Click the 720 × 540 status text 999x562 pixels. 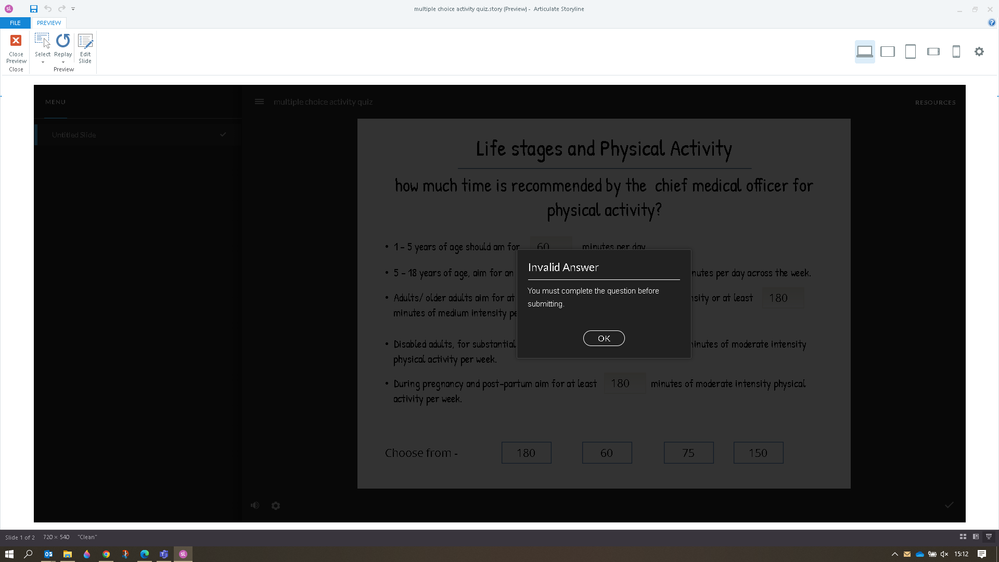(x=56, y=537)
